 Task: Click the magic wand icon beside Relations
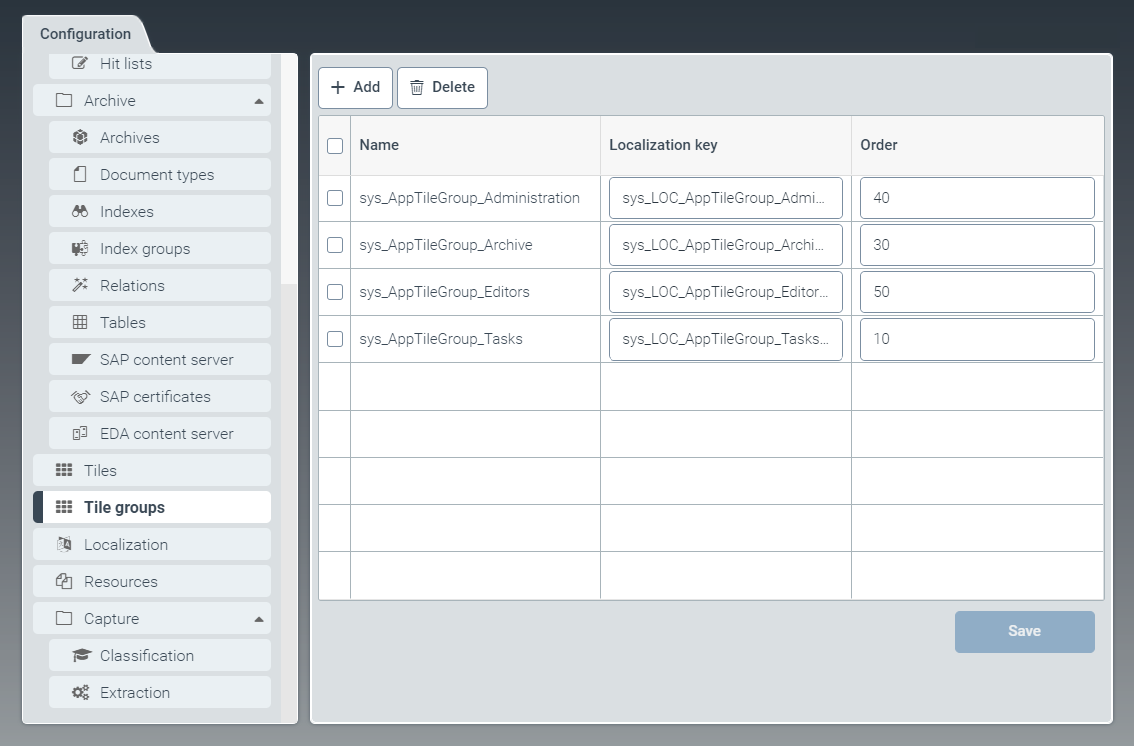[x=80, y=286]
